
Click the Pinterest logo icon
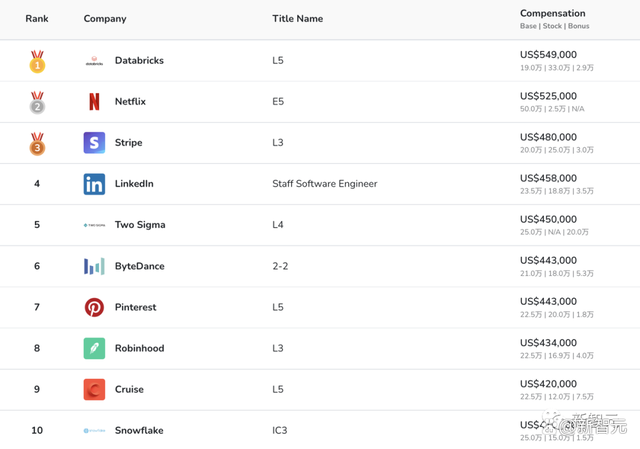point(94,307)
